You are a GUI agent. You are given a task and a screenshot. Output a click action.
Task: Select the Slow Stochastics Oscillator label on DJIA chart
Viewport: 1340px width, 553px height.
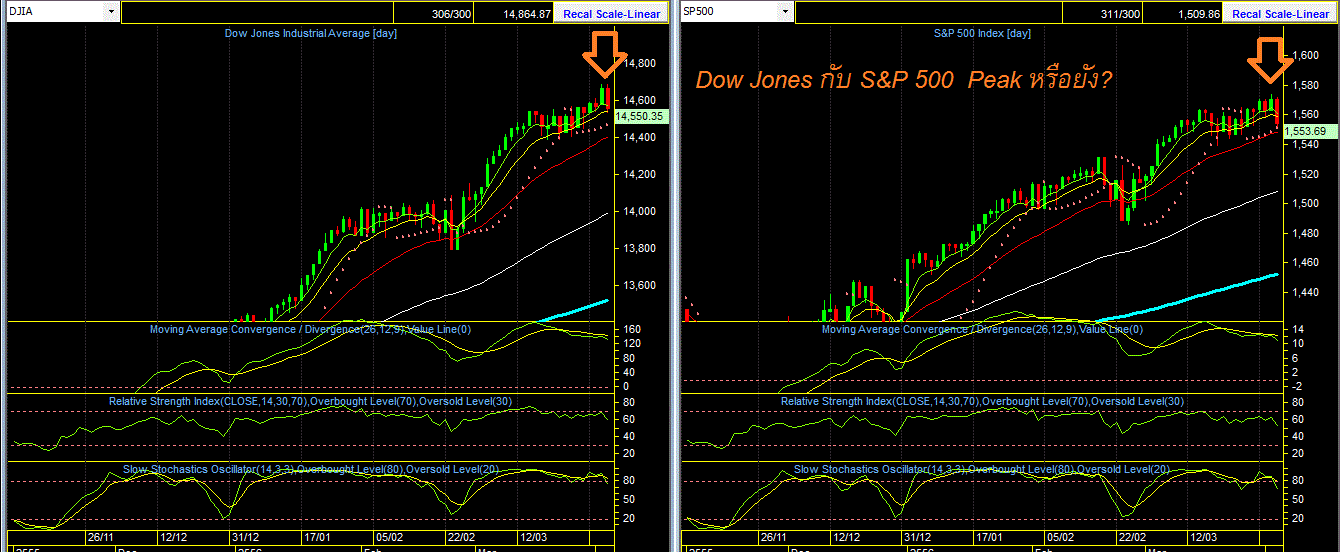tap(310, 469)
